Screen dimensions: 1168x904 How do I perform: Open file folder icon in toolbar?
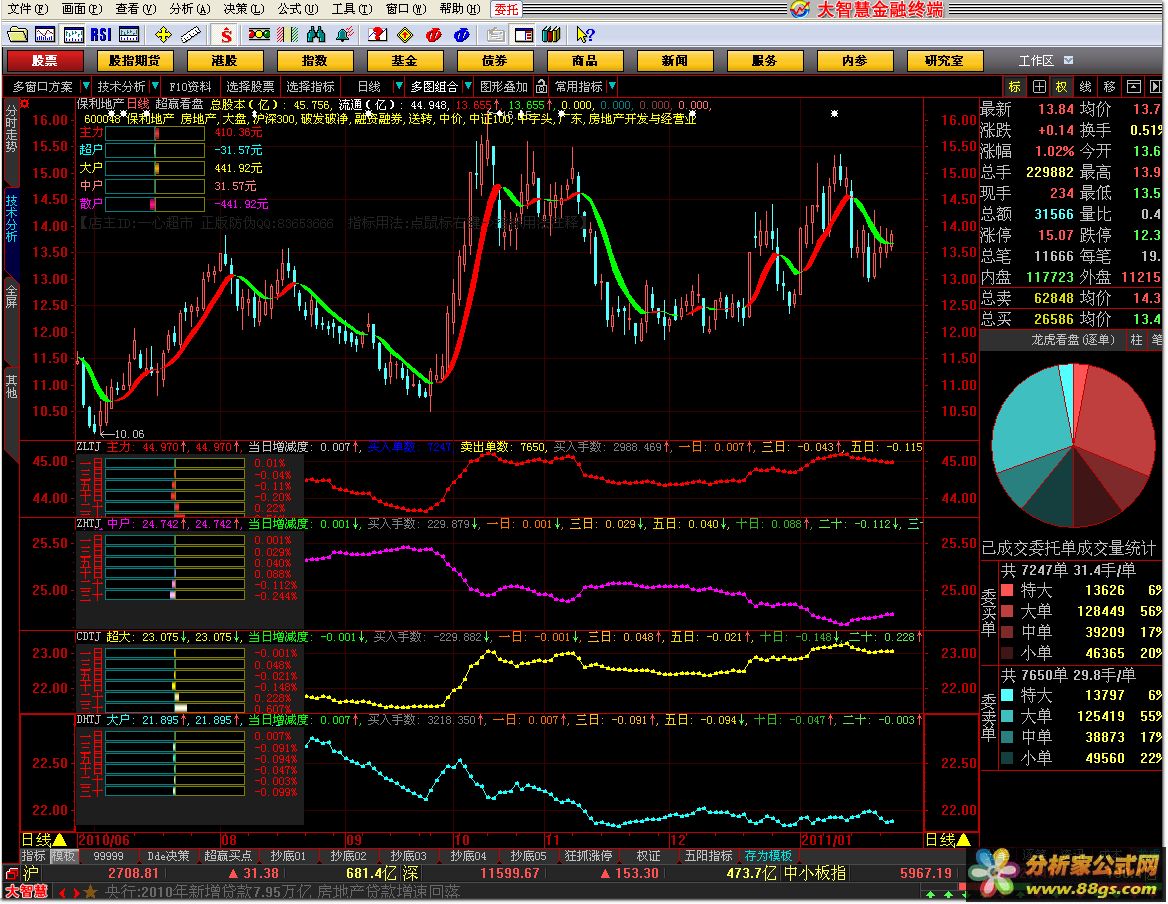coord(16,34)
